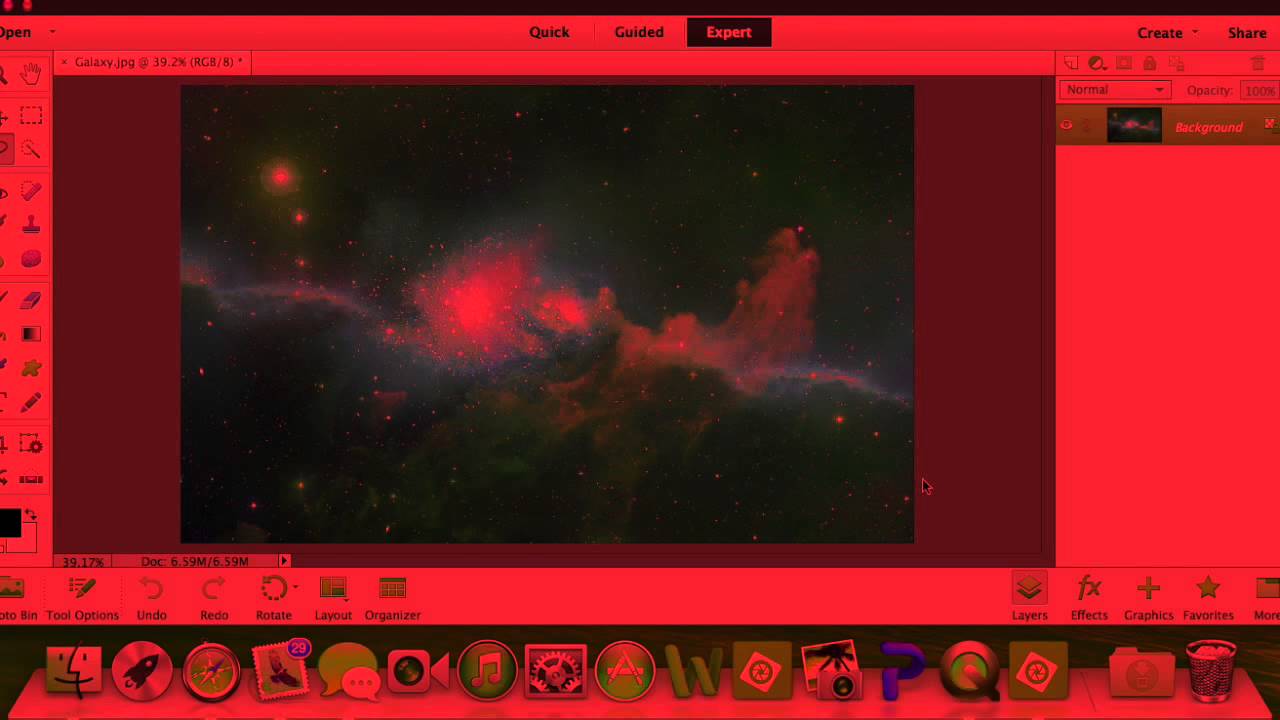Select the Clone Stamp tool

tap(31, 224)
